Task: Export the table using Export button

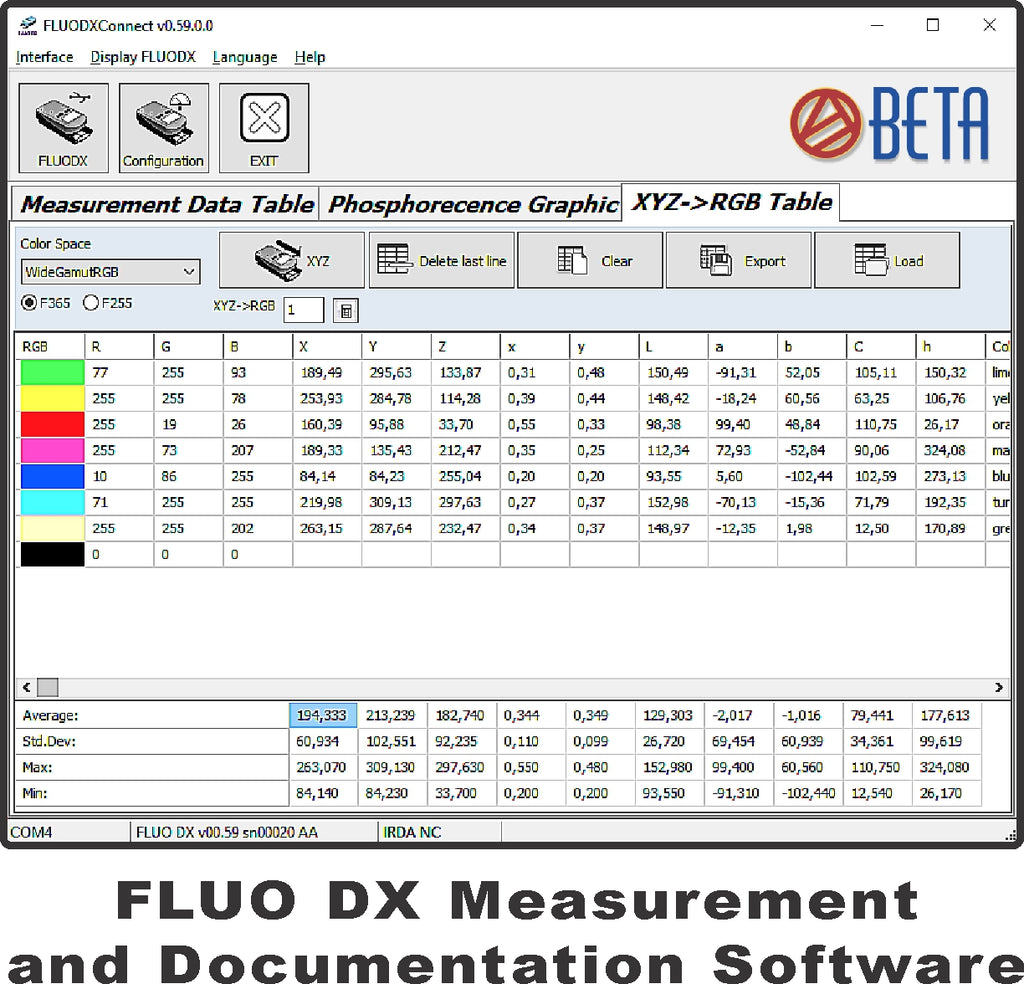Action: [x=738, y=261]
